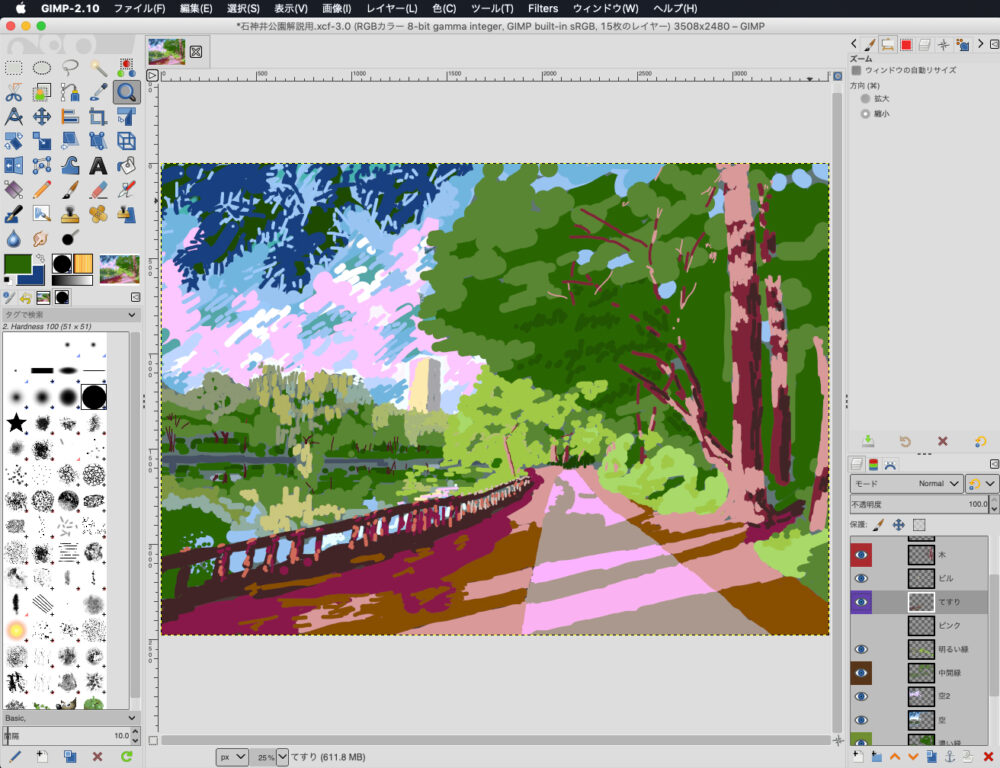The width and height of the screenshot is (1000, 768).
Task: Activate the Eraser tool
Action: (x=98, y=190)
